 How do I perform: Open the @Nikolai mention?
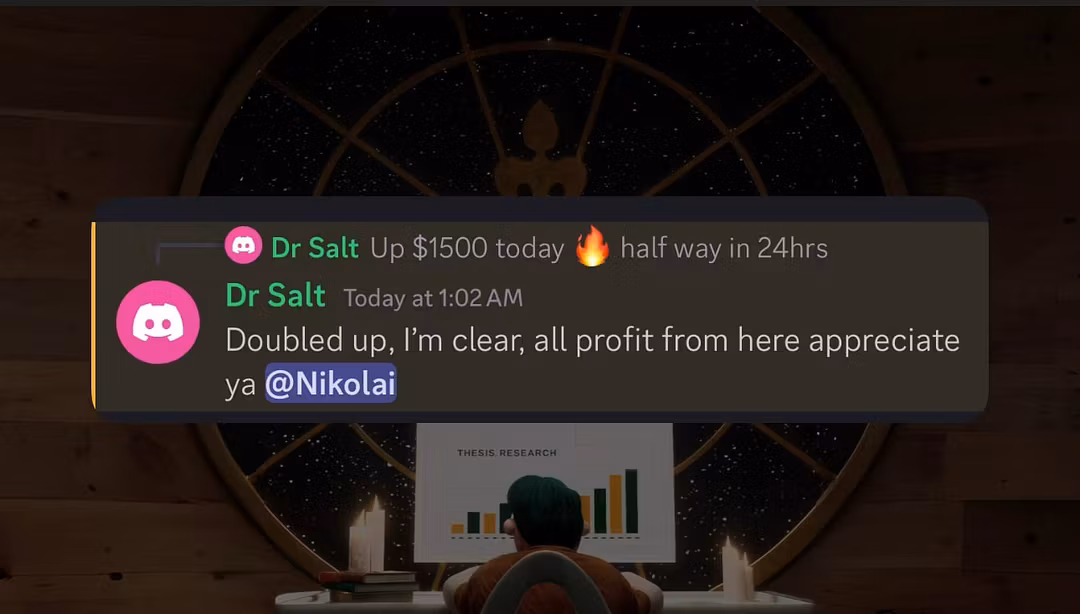coord(331,383)
